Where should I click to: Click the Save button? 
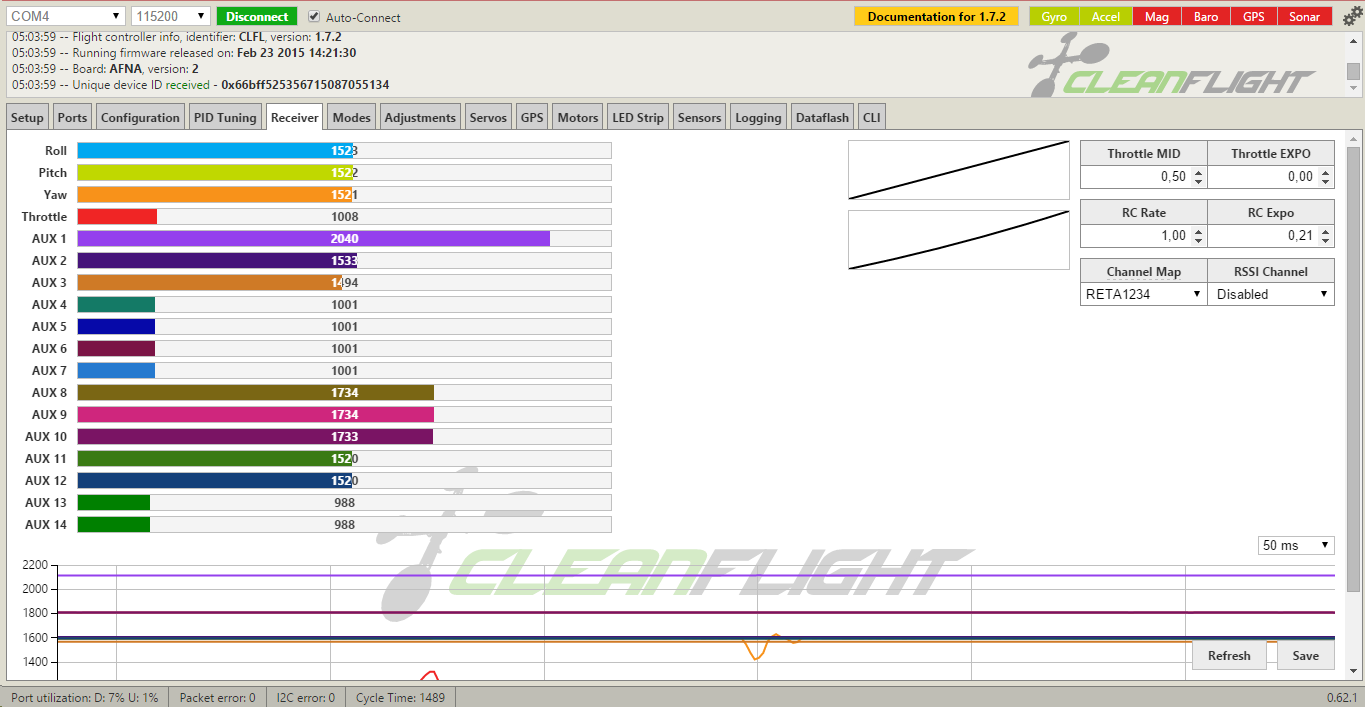click(x=1306, y=656)
